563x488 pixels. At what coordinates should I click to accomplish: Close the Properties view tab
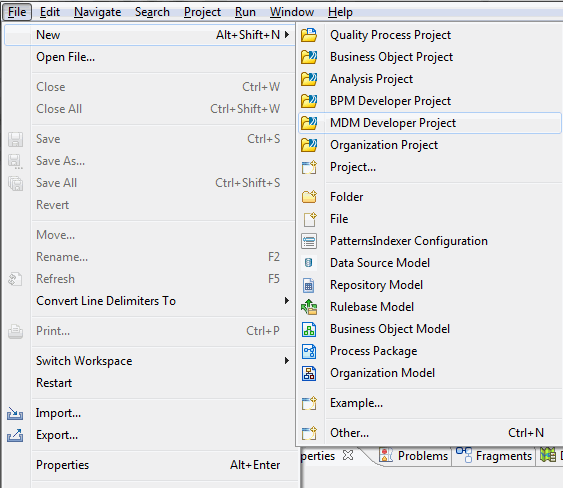pos(348,455)
